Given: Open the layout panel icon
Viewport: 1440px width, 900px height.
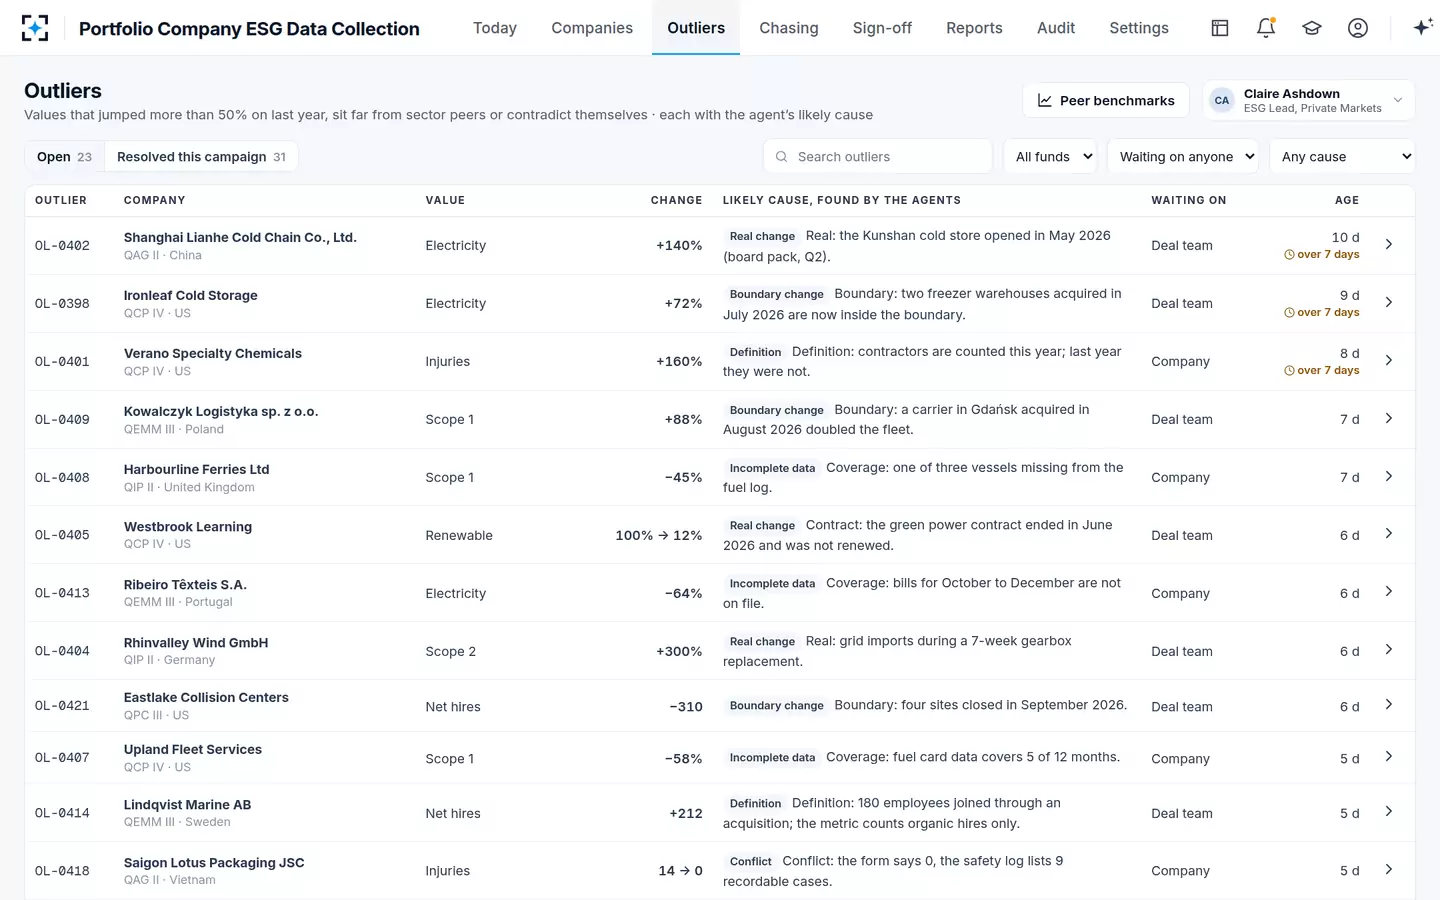Looking at the screenshot, I should 1220,28.
